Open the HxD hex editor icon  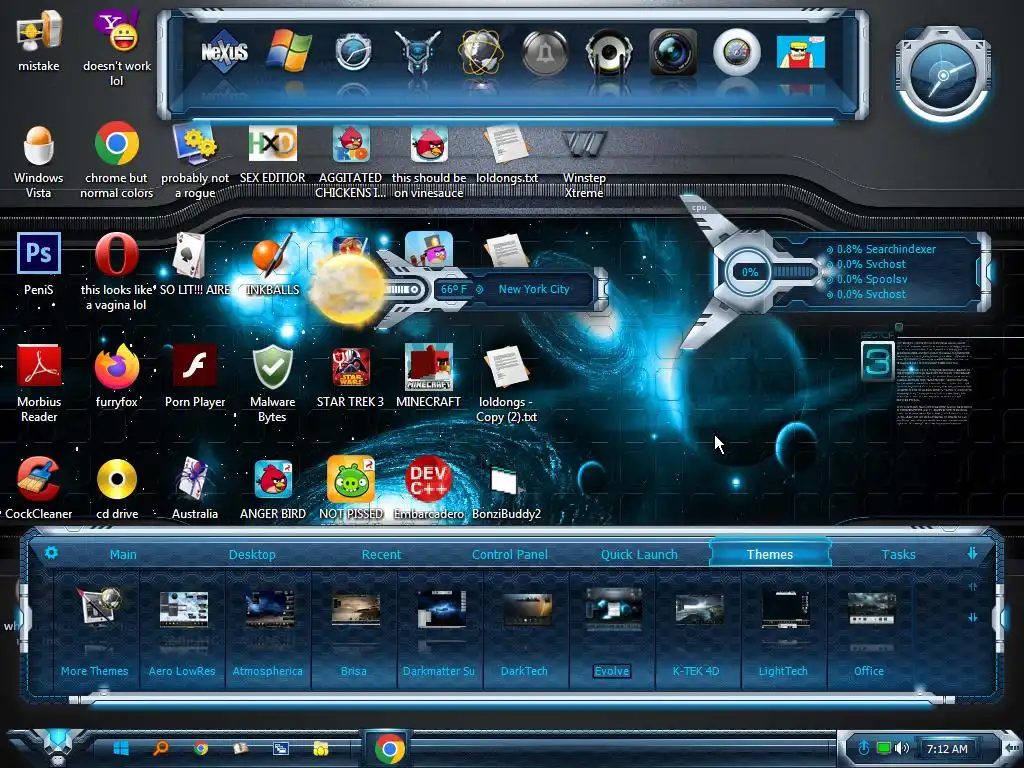pos(272,144)
